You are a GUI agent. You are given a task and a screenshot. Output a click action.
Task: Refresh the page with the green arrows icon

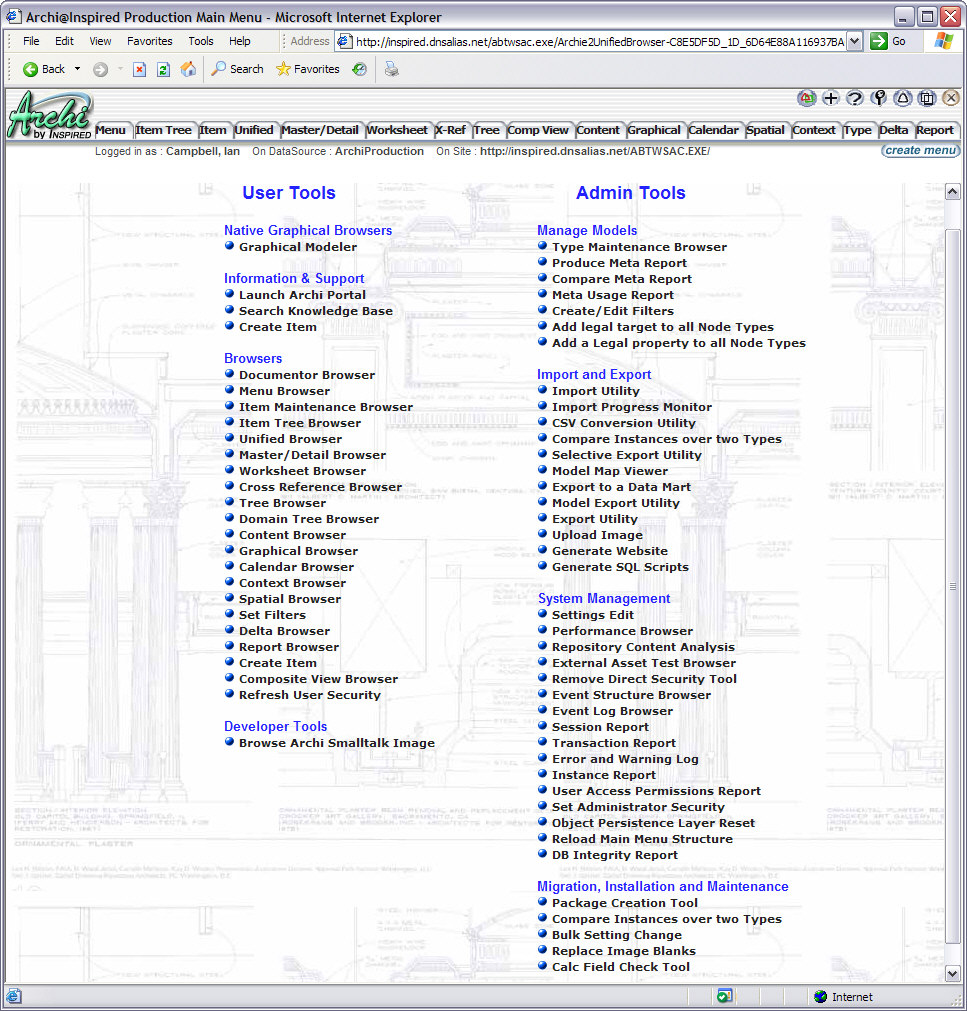164,69
